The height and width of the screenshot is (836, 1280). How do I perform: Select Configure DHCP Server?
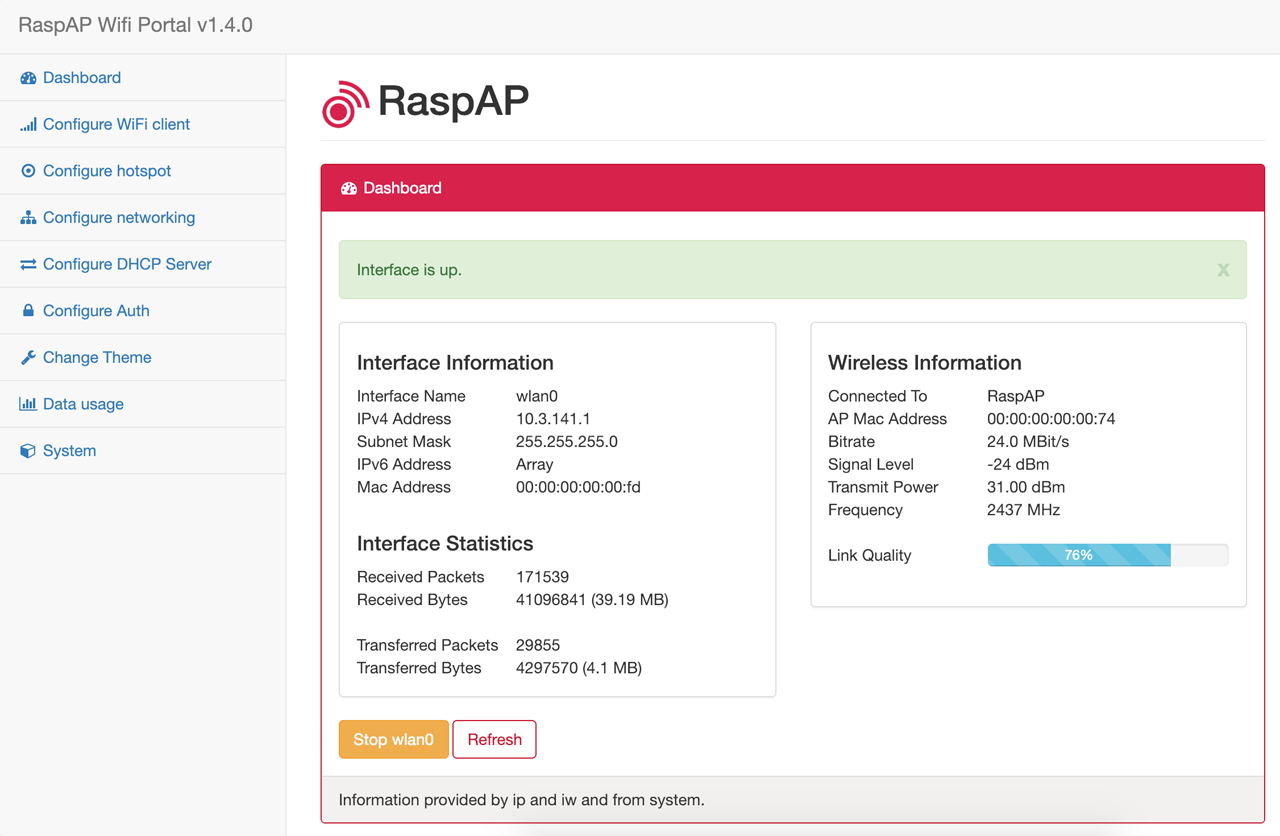click(x=143, y=264)
